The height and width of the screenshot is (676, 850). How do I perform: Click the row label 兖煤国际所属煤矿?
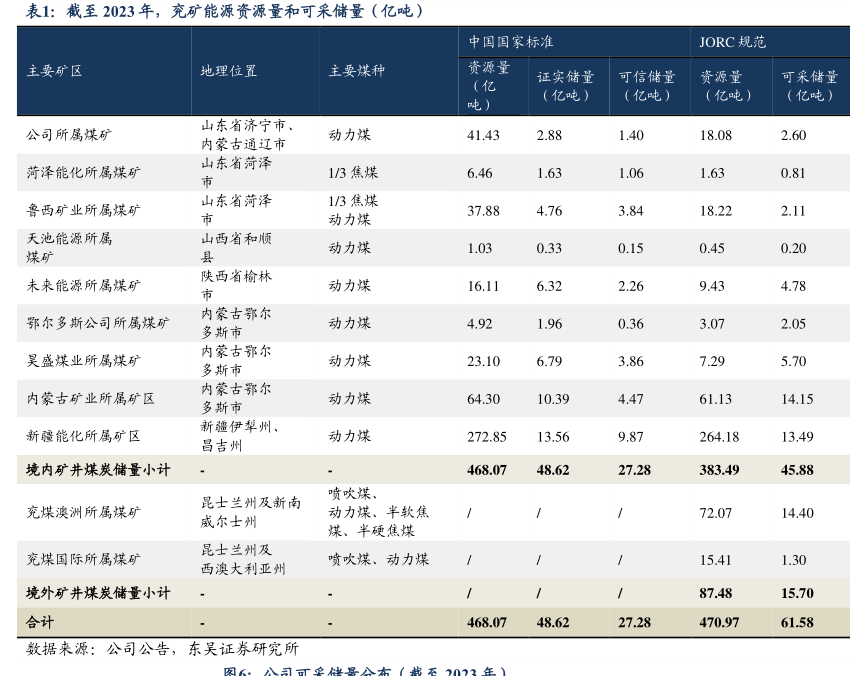point(83,559)
